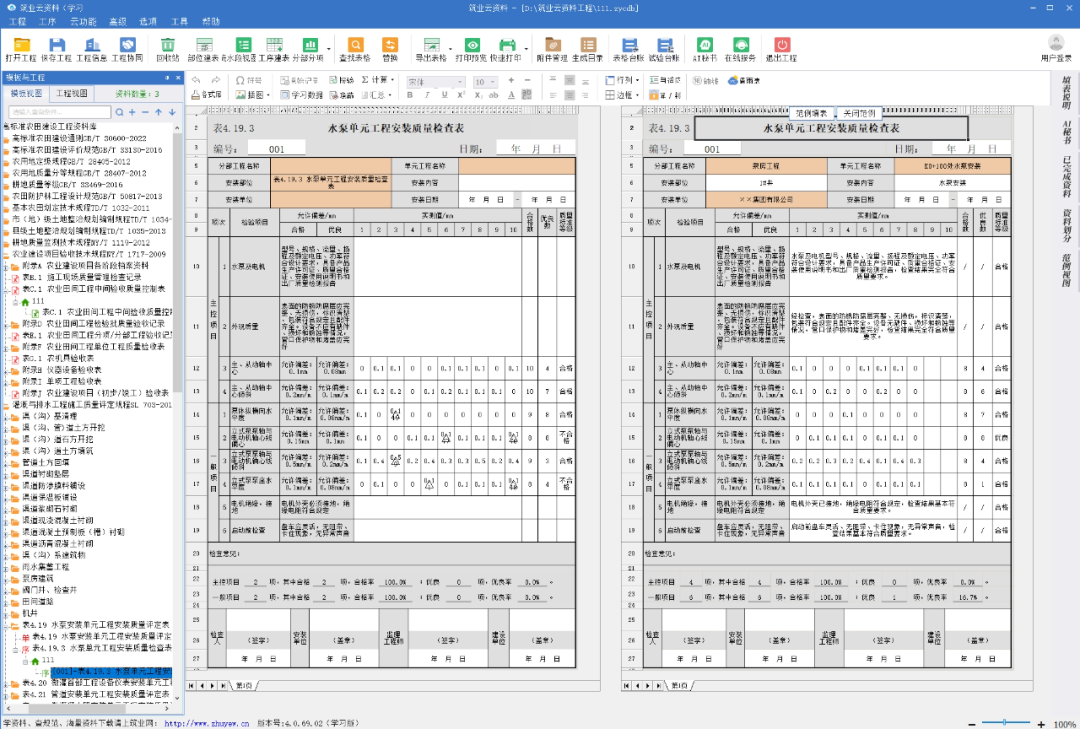Click the 替换 replace icon
The image size is (1080, 729).
coord(390,50)
